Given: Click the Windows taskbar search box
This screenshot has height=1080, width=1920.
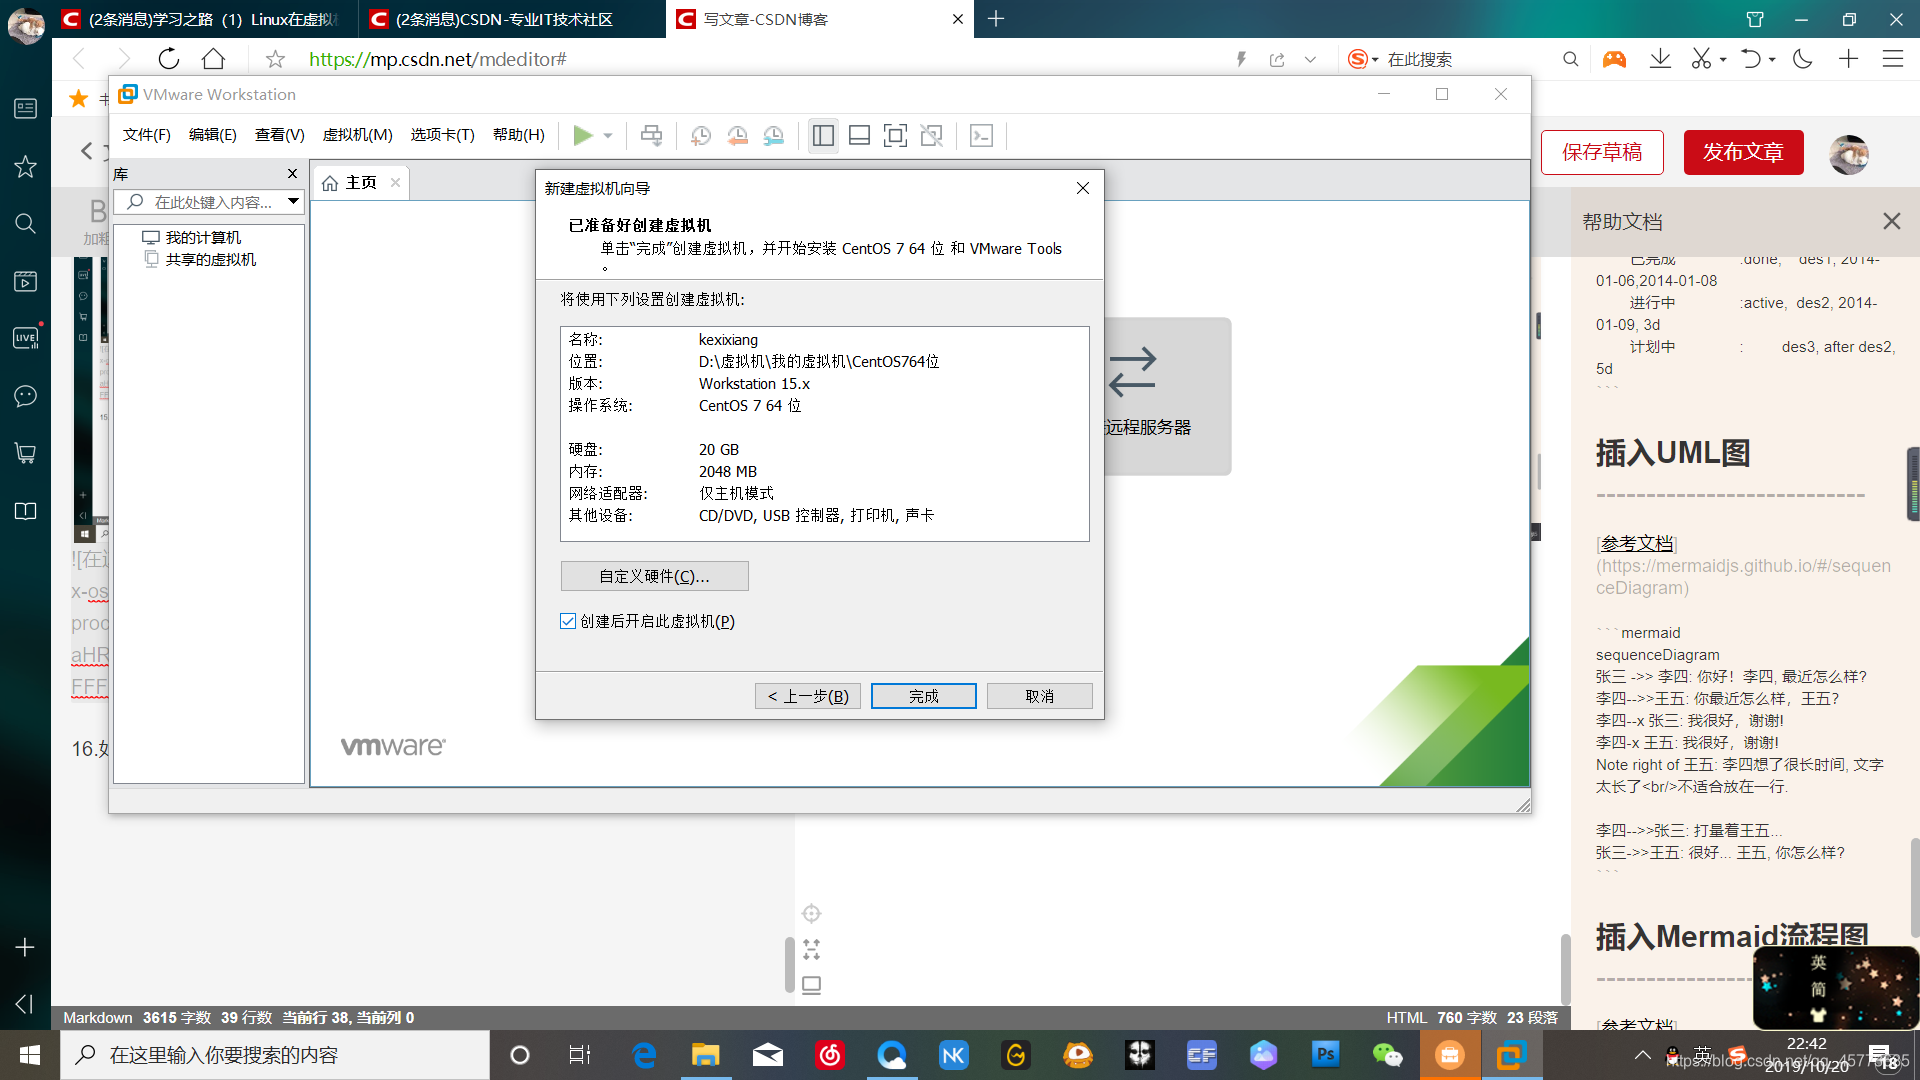Looking at the screenshot, I should point(275,1054).
